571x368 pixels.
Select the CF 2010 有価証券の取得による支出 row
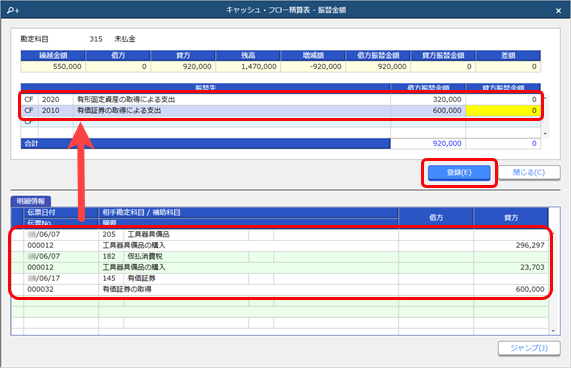click(280, 110)
